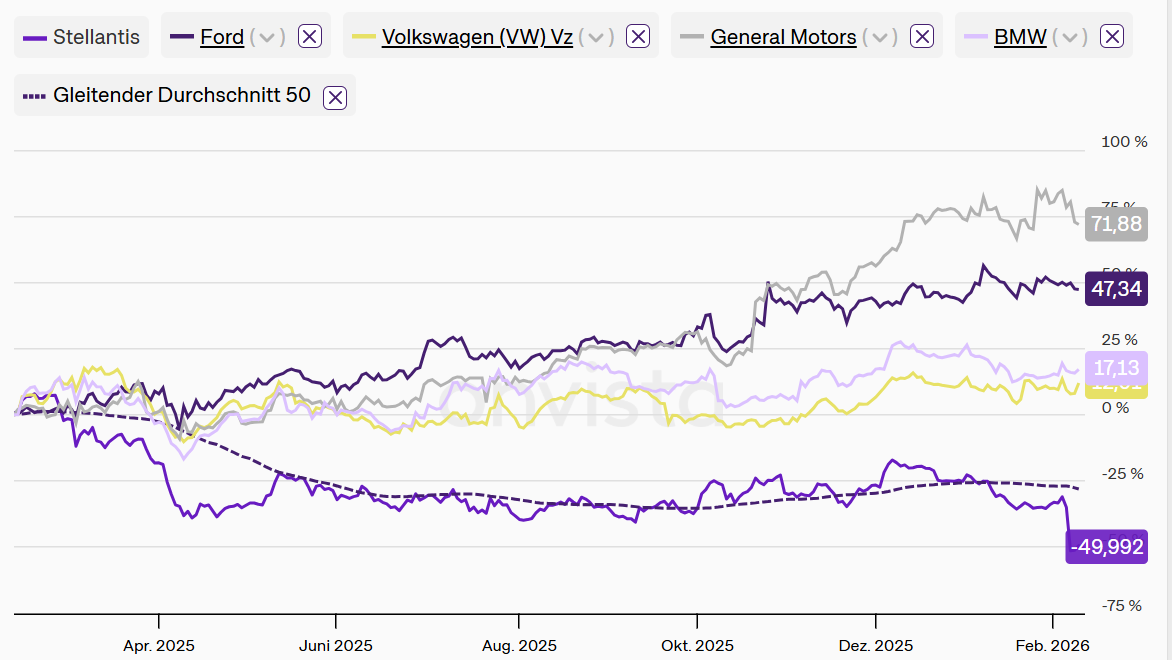Click the Okt. 2025 axis label
Viewport: 1172px width, 660px height.
[697, 646]
